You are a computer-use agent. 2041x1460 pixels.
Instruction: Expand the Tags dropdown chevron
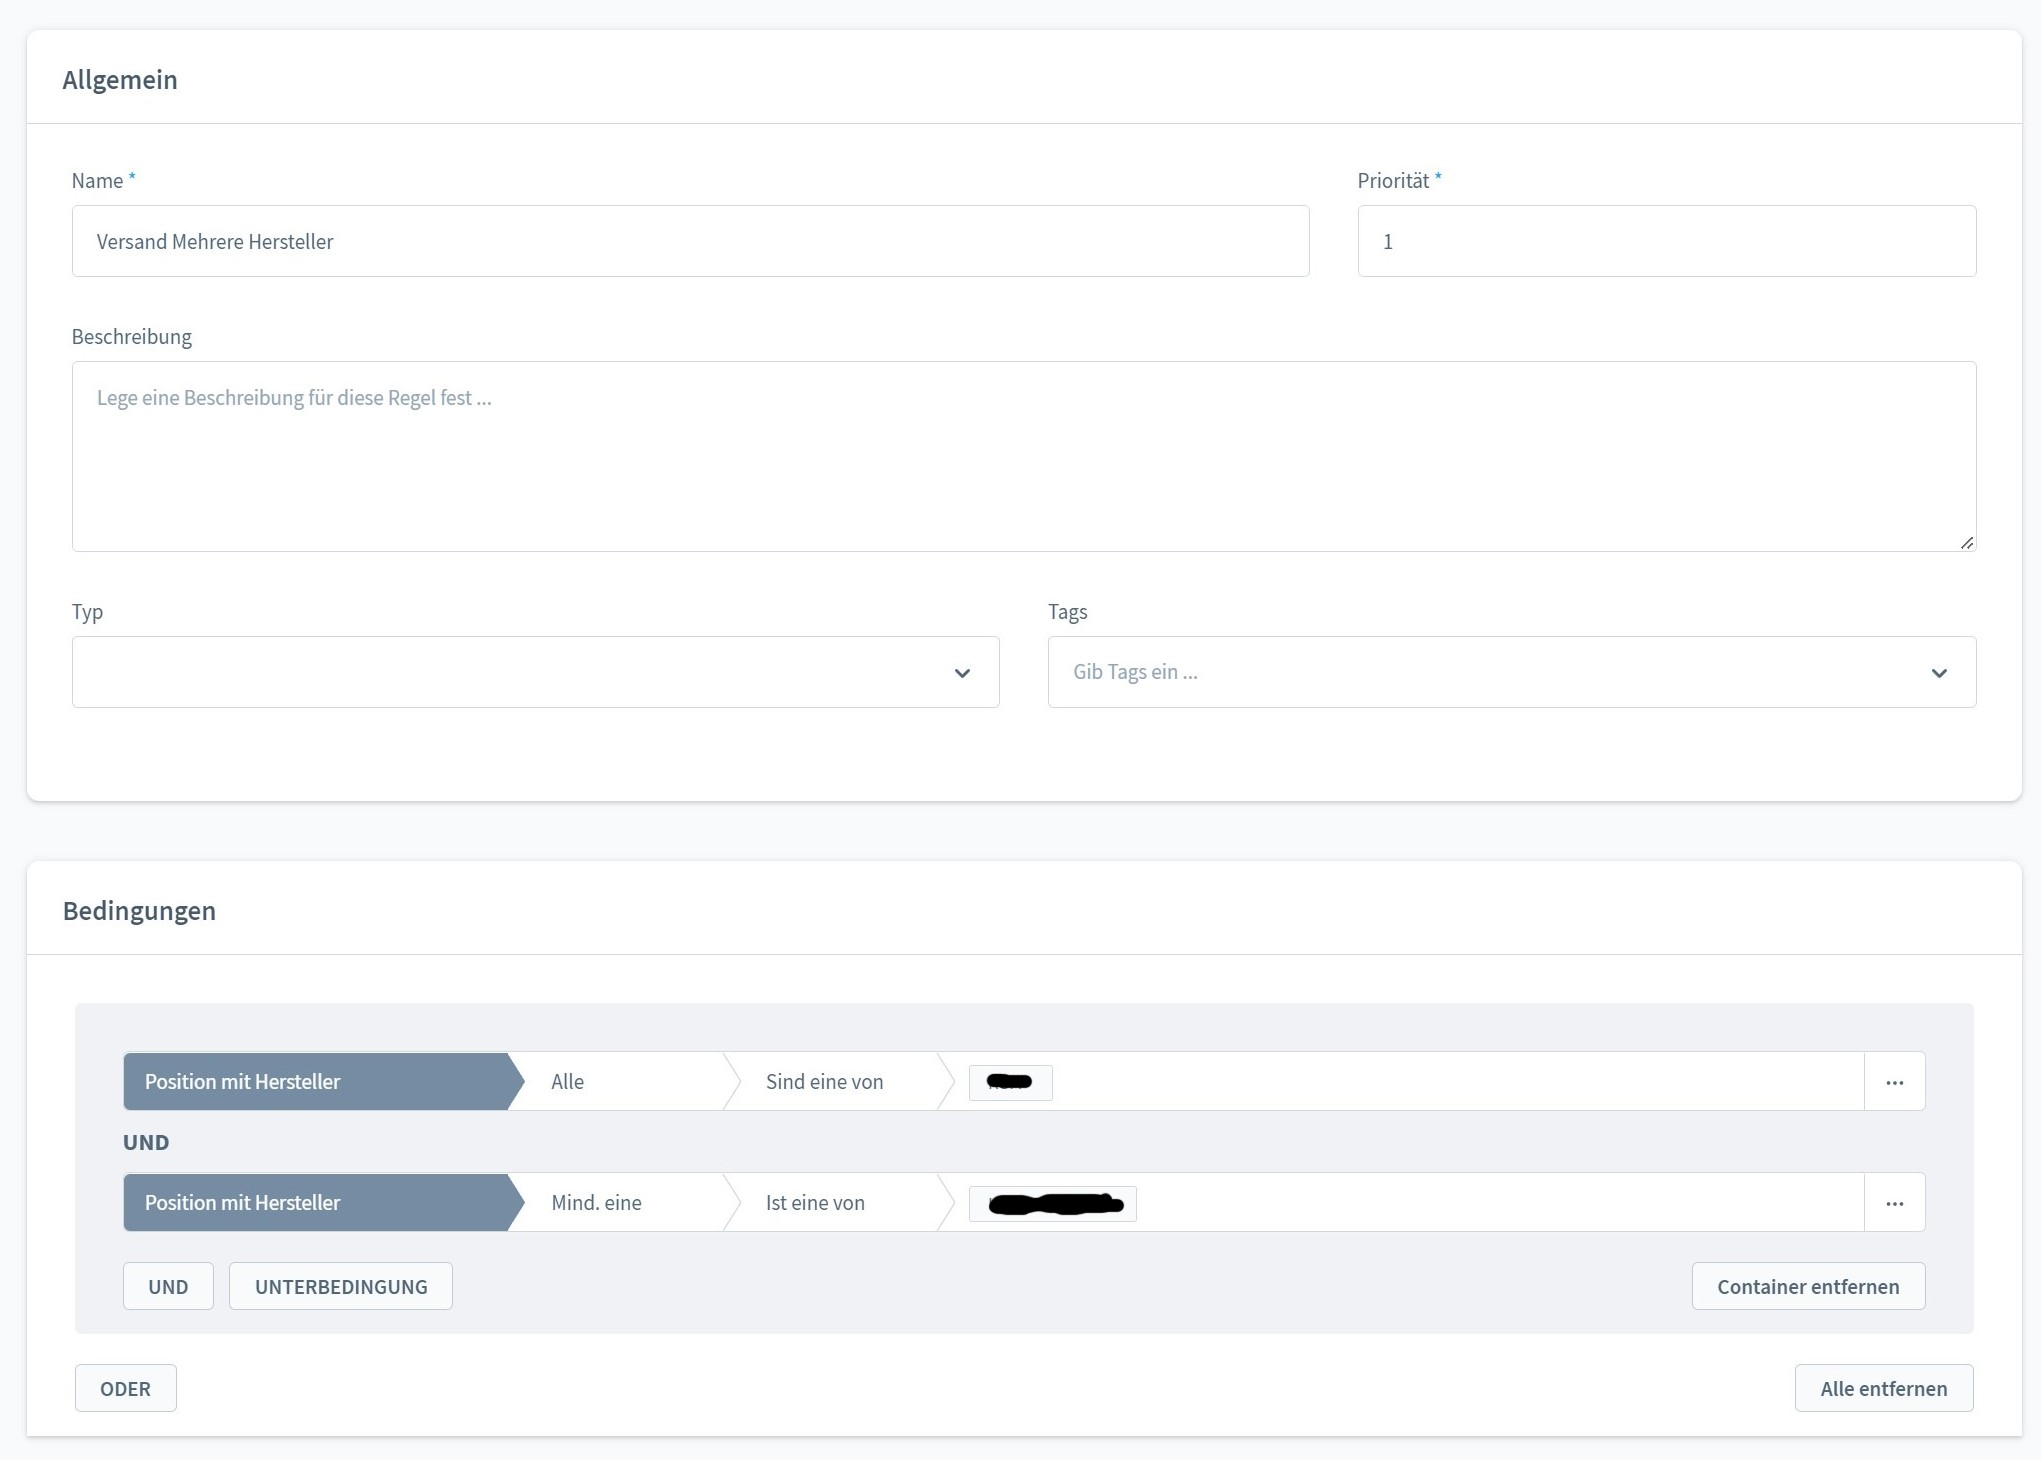tap(1939, 673)
